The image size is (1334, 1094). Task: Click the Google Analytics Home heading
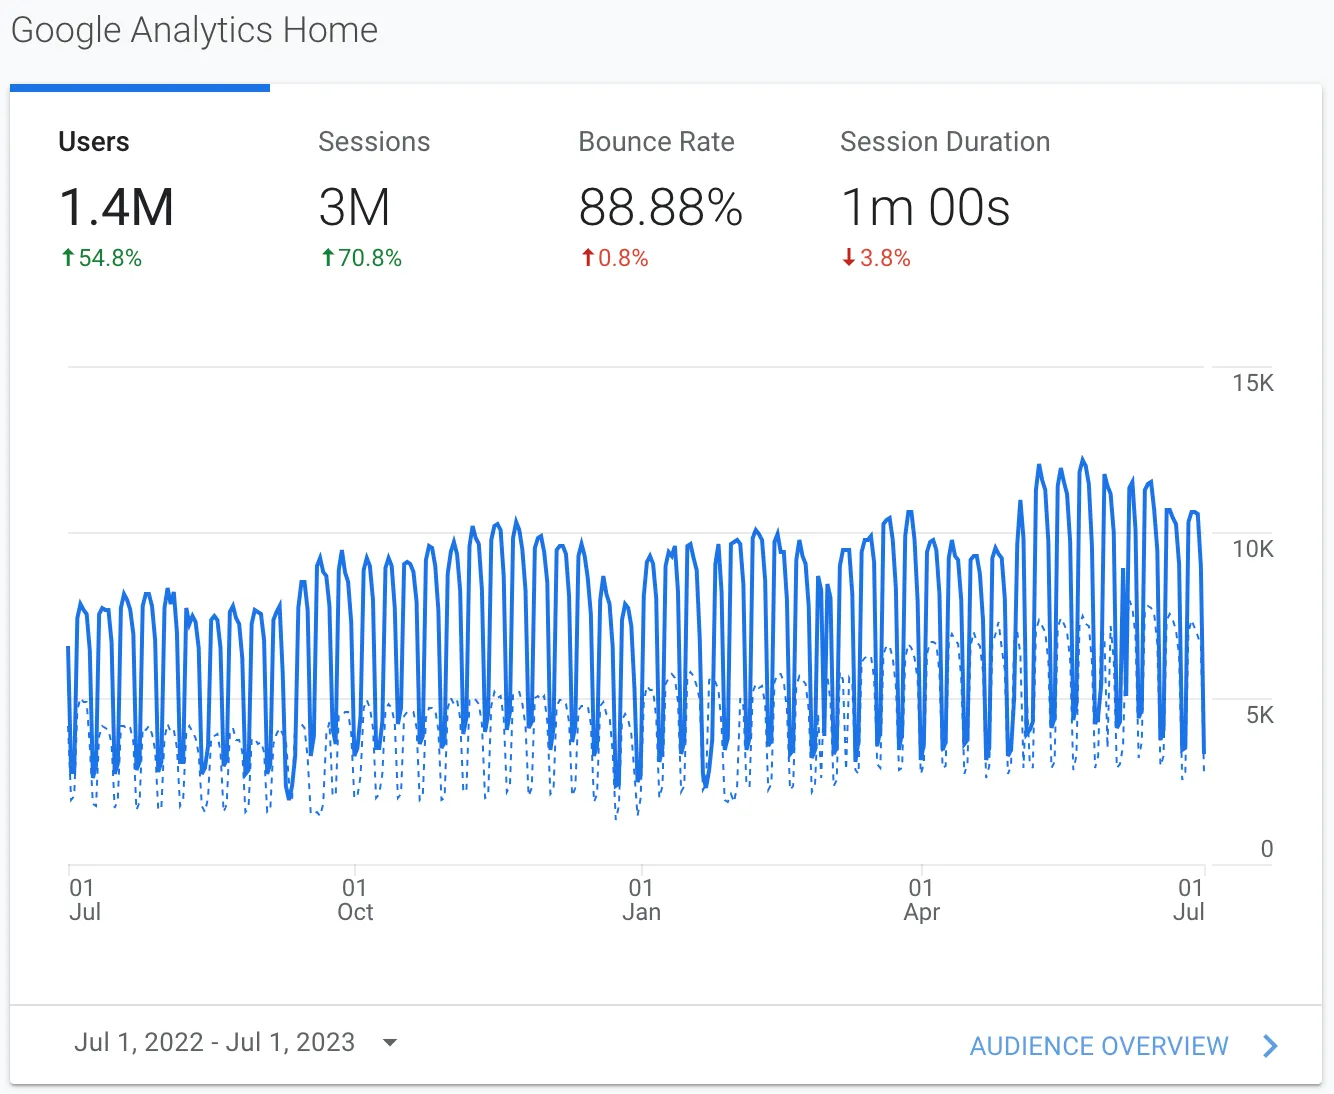click(x=194, y=30)
